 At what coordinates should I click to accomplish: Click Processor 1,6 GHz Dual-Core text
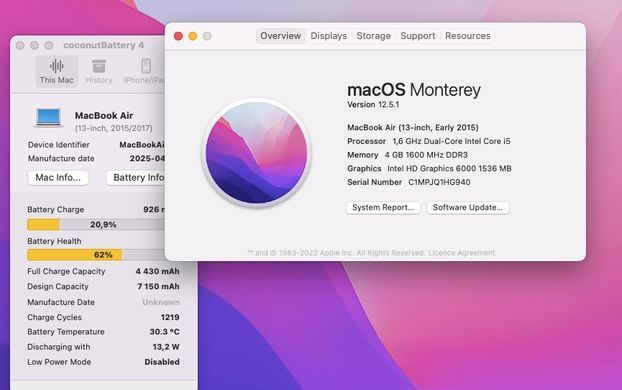tap(429, 141)
